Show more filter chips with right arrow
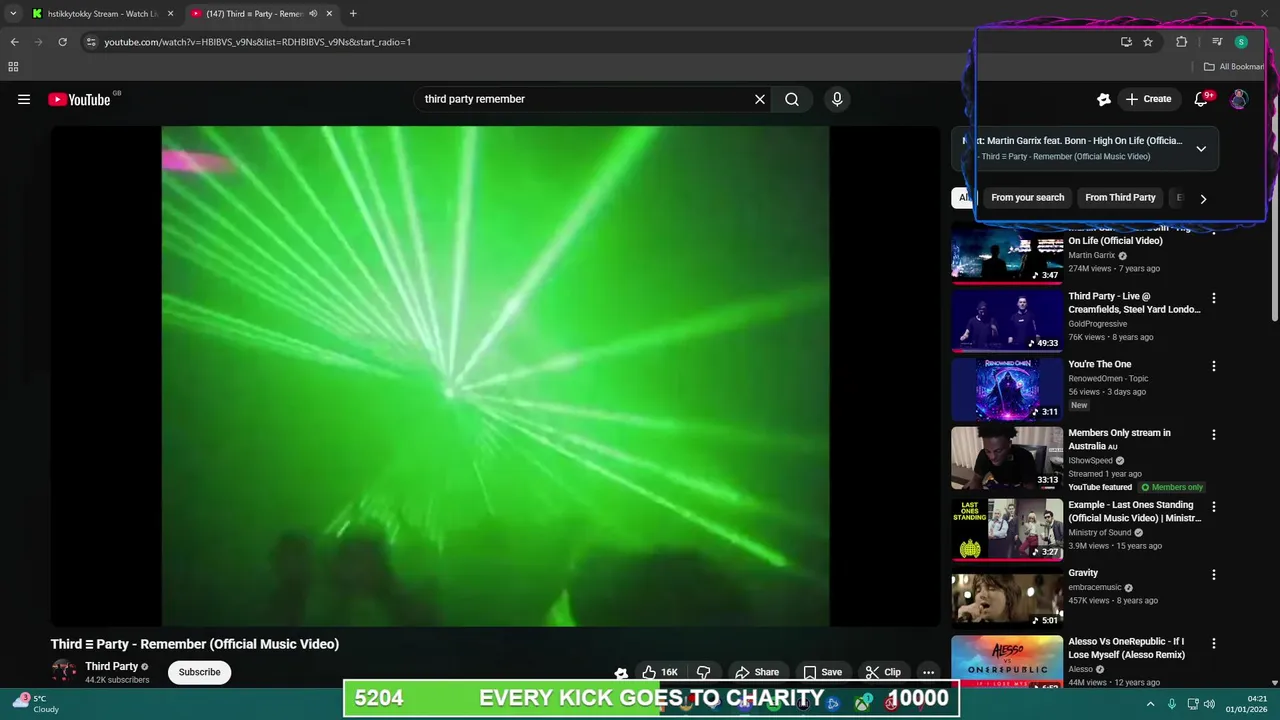The height and width of the screenshot is (720, 1280). coord(1203,198)
